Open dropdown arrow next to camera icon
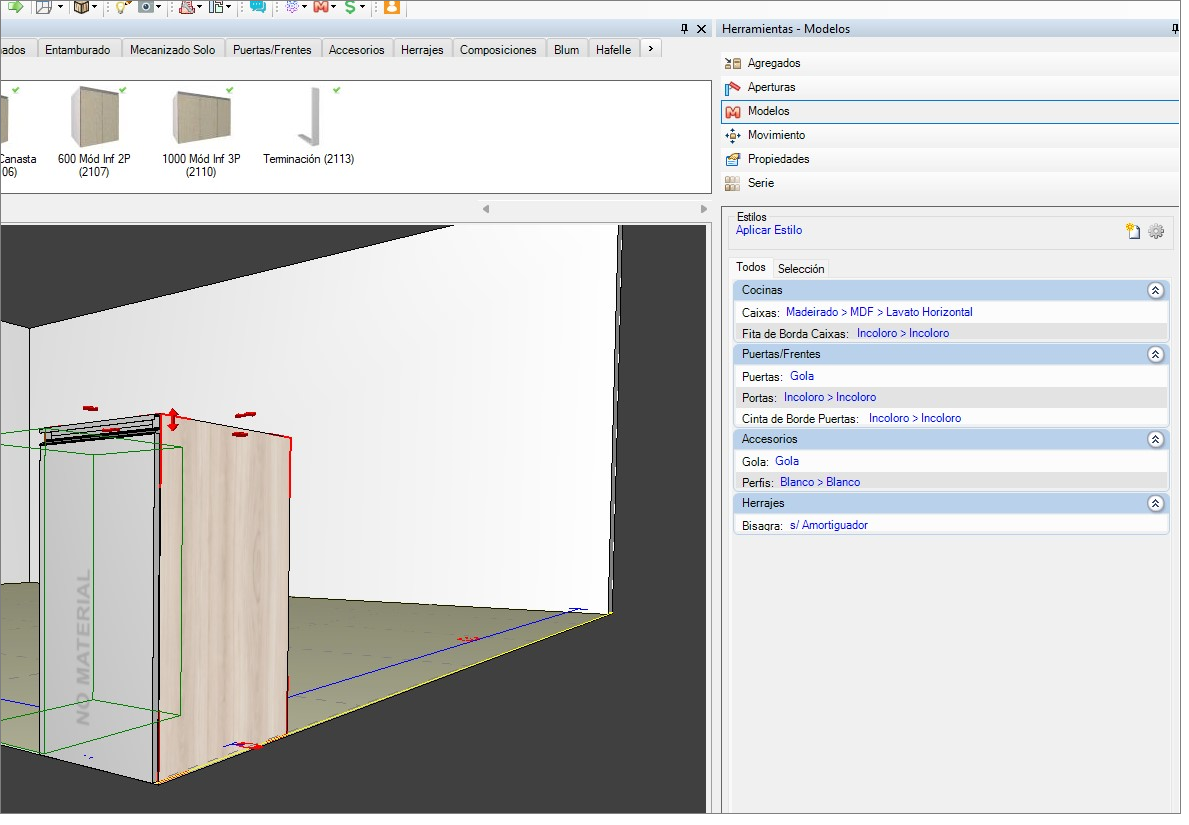1189x825 pixels. click(x=158, y=7)
